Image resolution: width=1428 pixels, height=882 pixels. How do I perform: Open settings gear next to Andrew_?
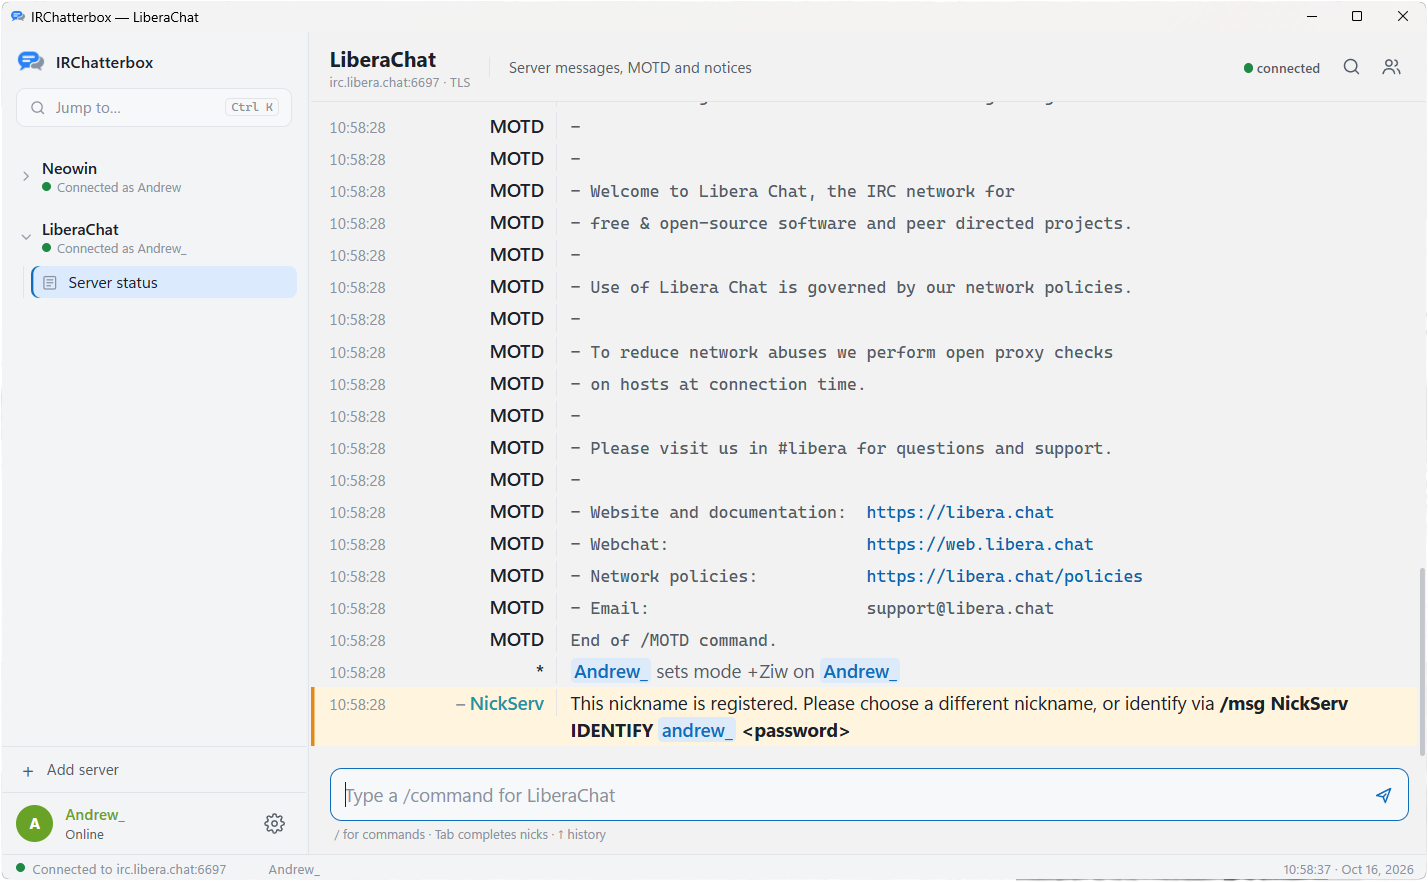(x=274, y=823)
